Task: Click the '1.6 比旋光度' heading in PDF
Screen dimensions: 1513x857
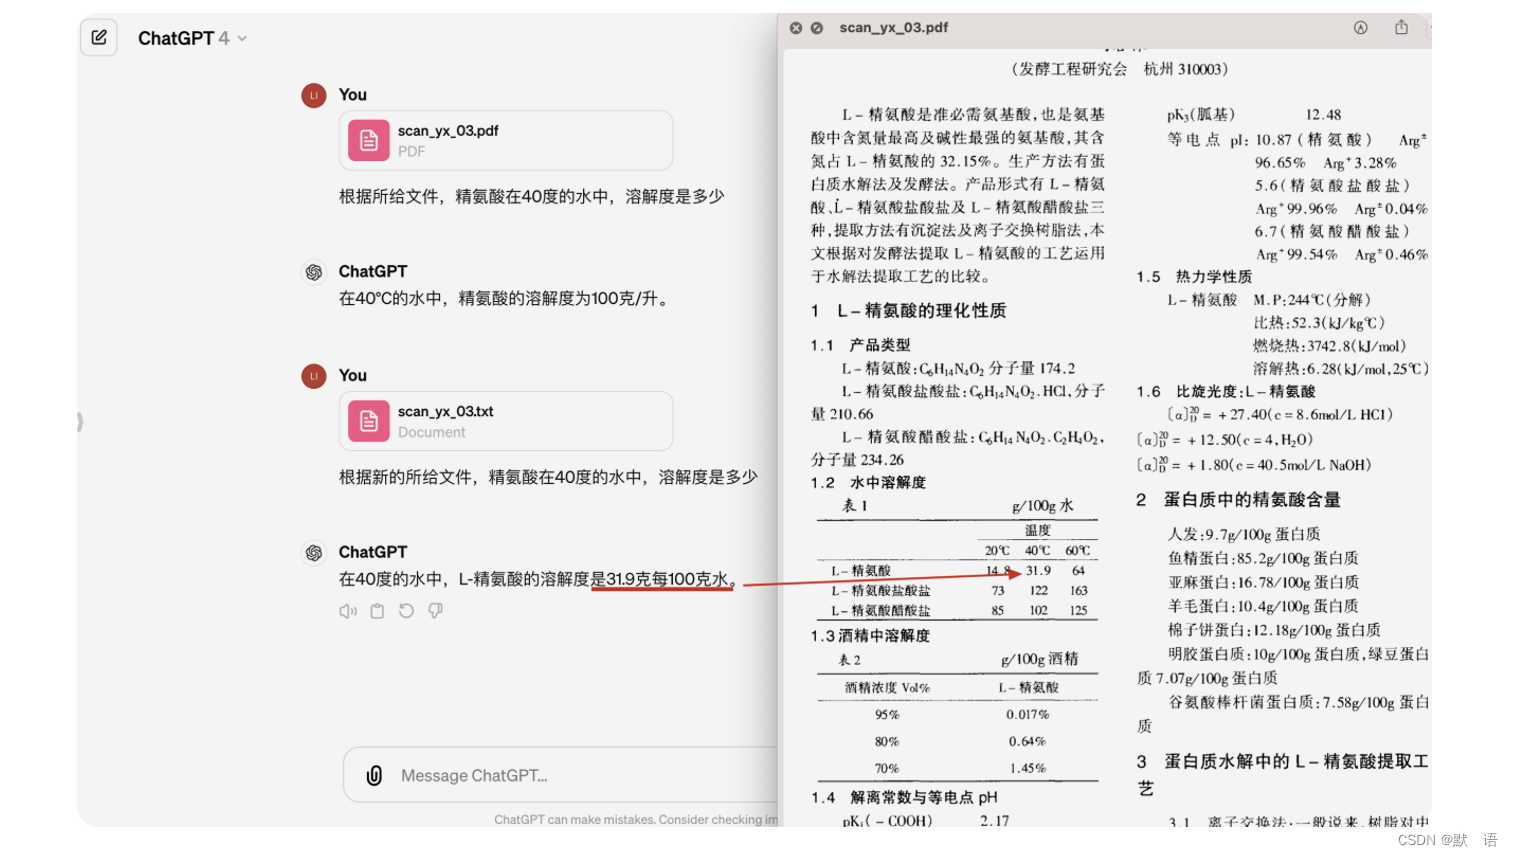Action: click(1227, 392)
